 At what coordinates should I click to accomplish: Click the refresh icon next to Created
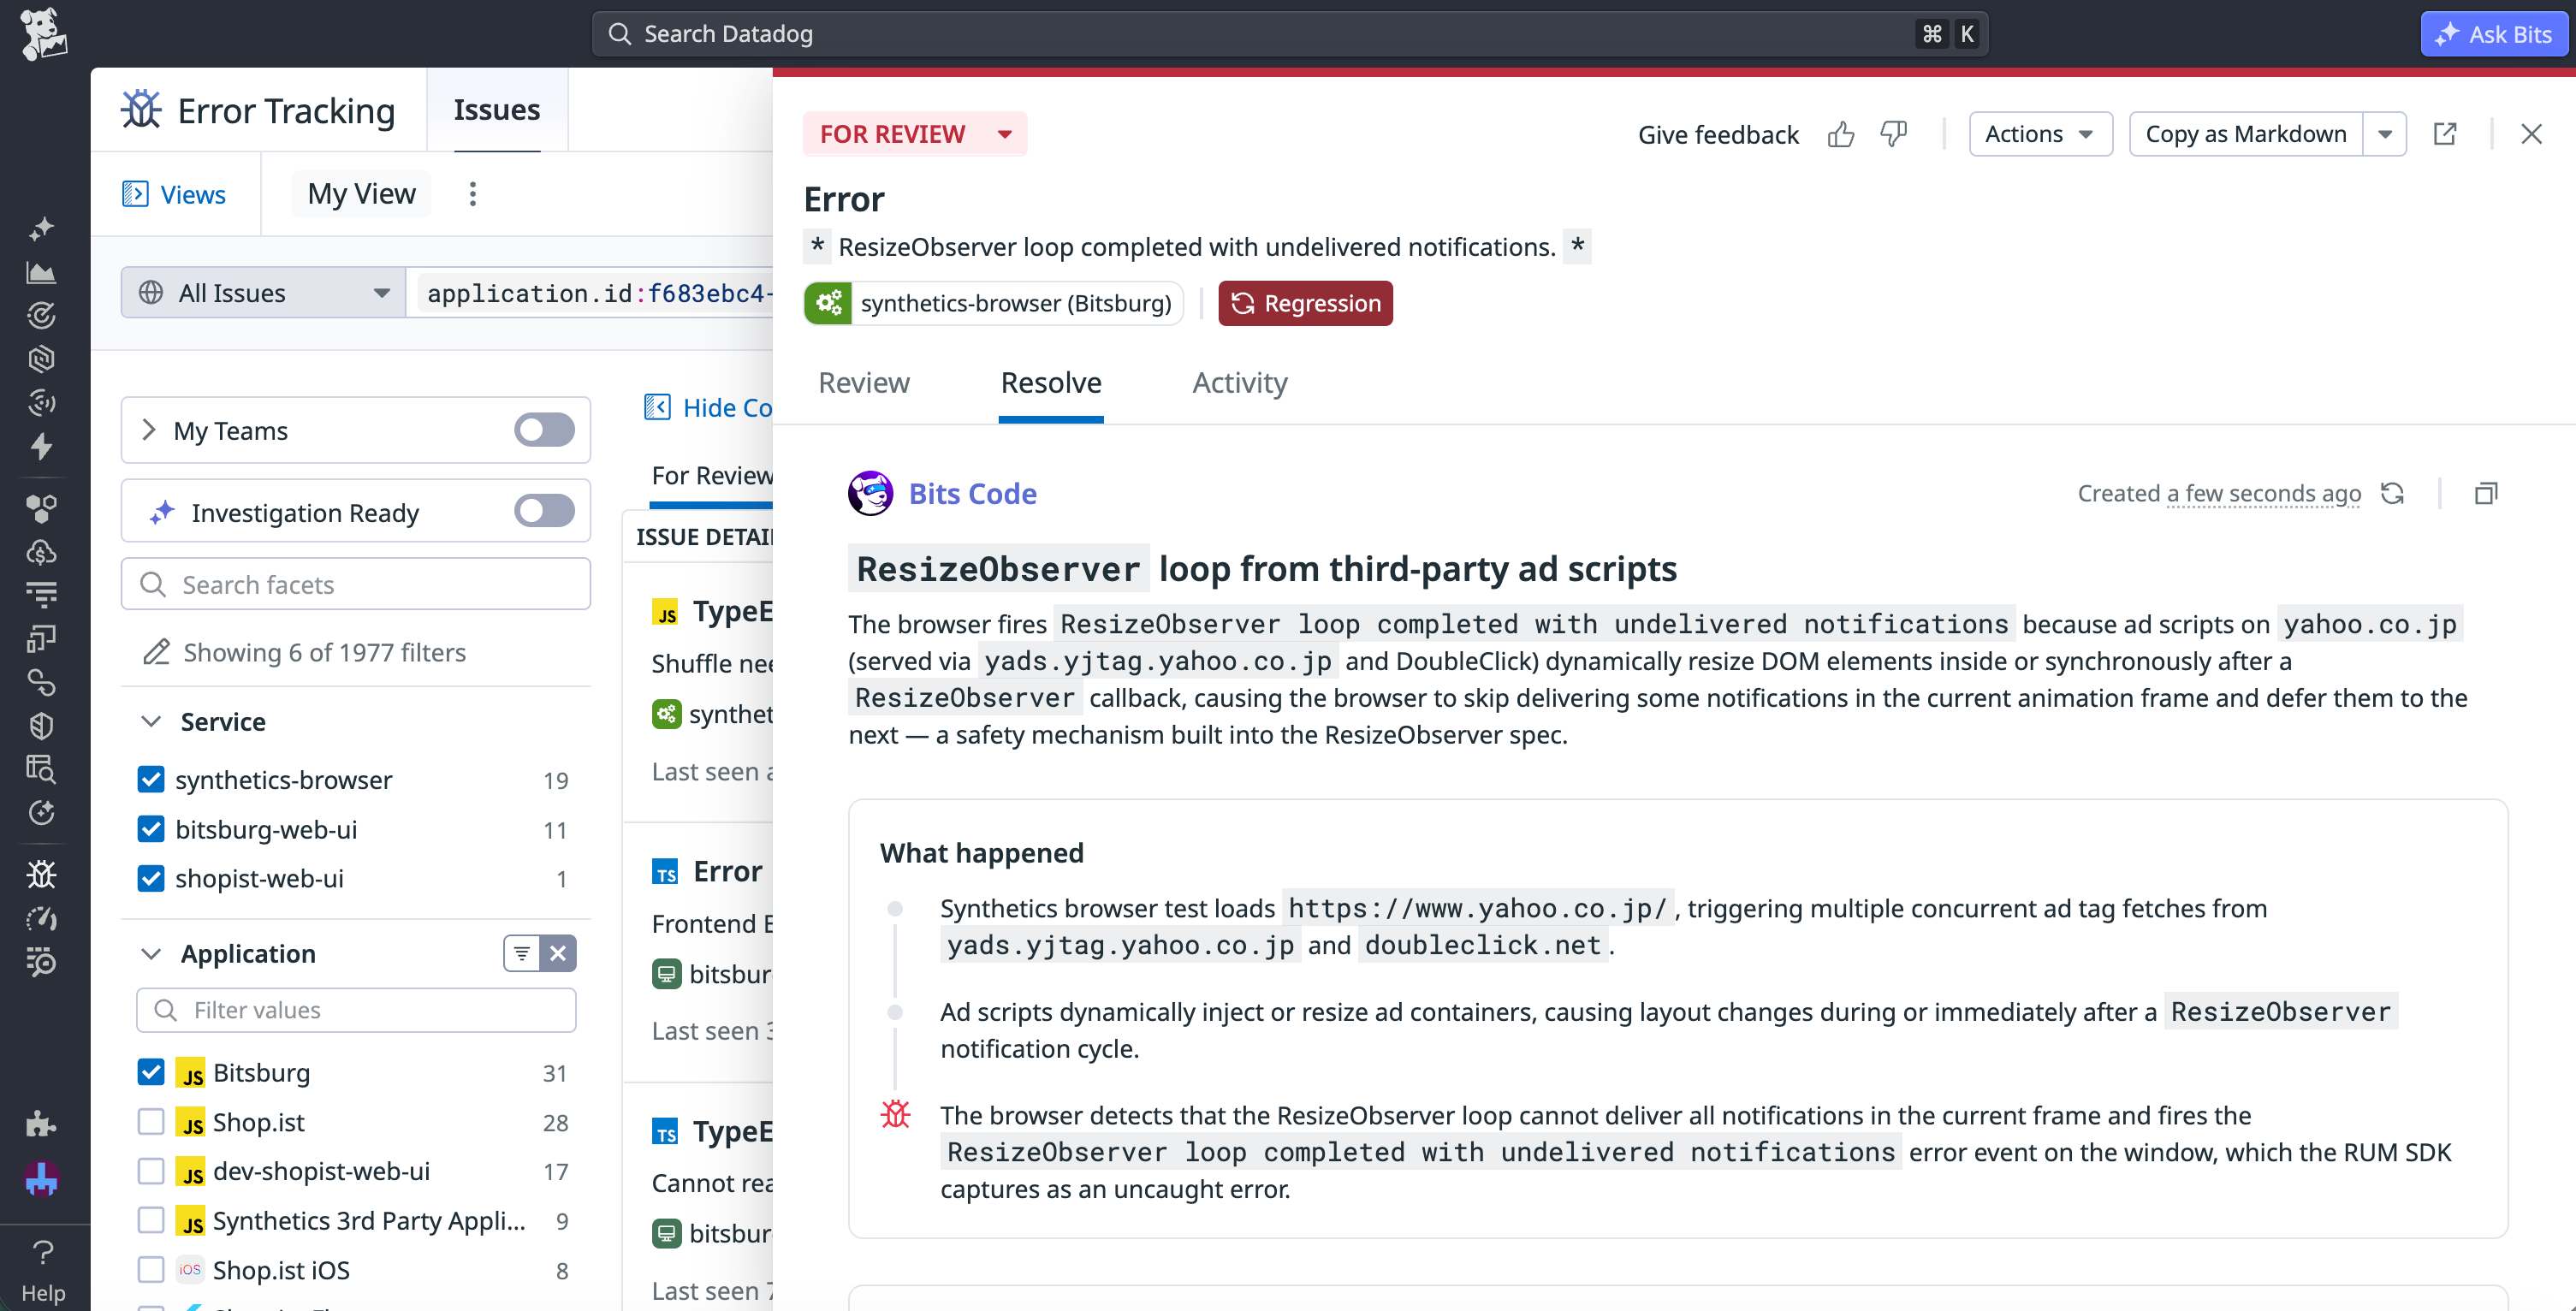tap(2392, 493)
